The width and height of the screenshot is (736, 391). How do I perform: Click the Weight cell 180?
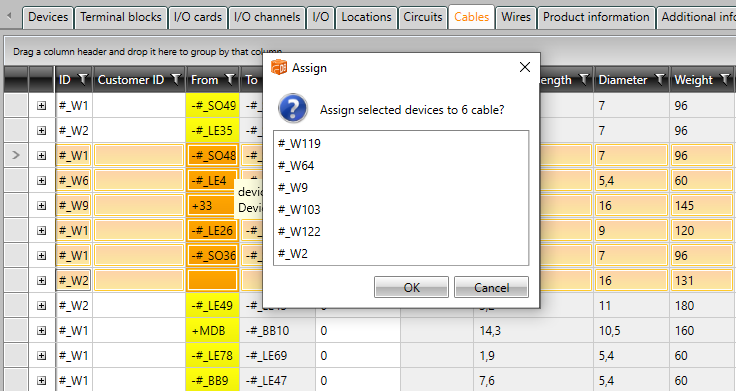[x=701, y=306]
